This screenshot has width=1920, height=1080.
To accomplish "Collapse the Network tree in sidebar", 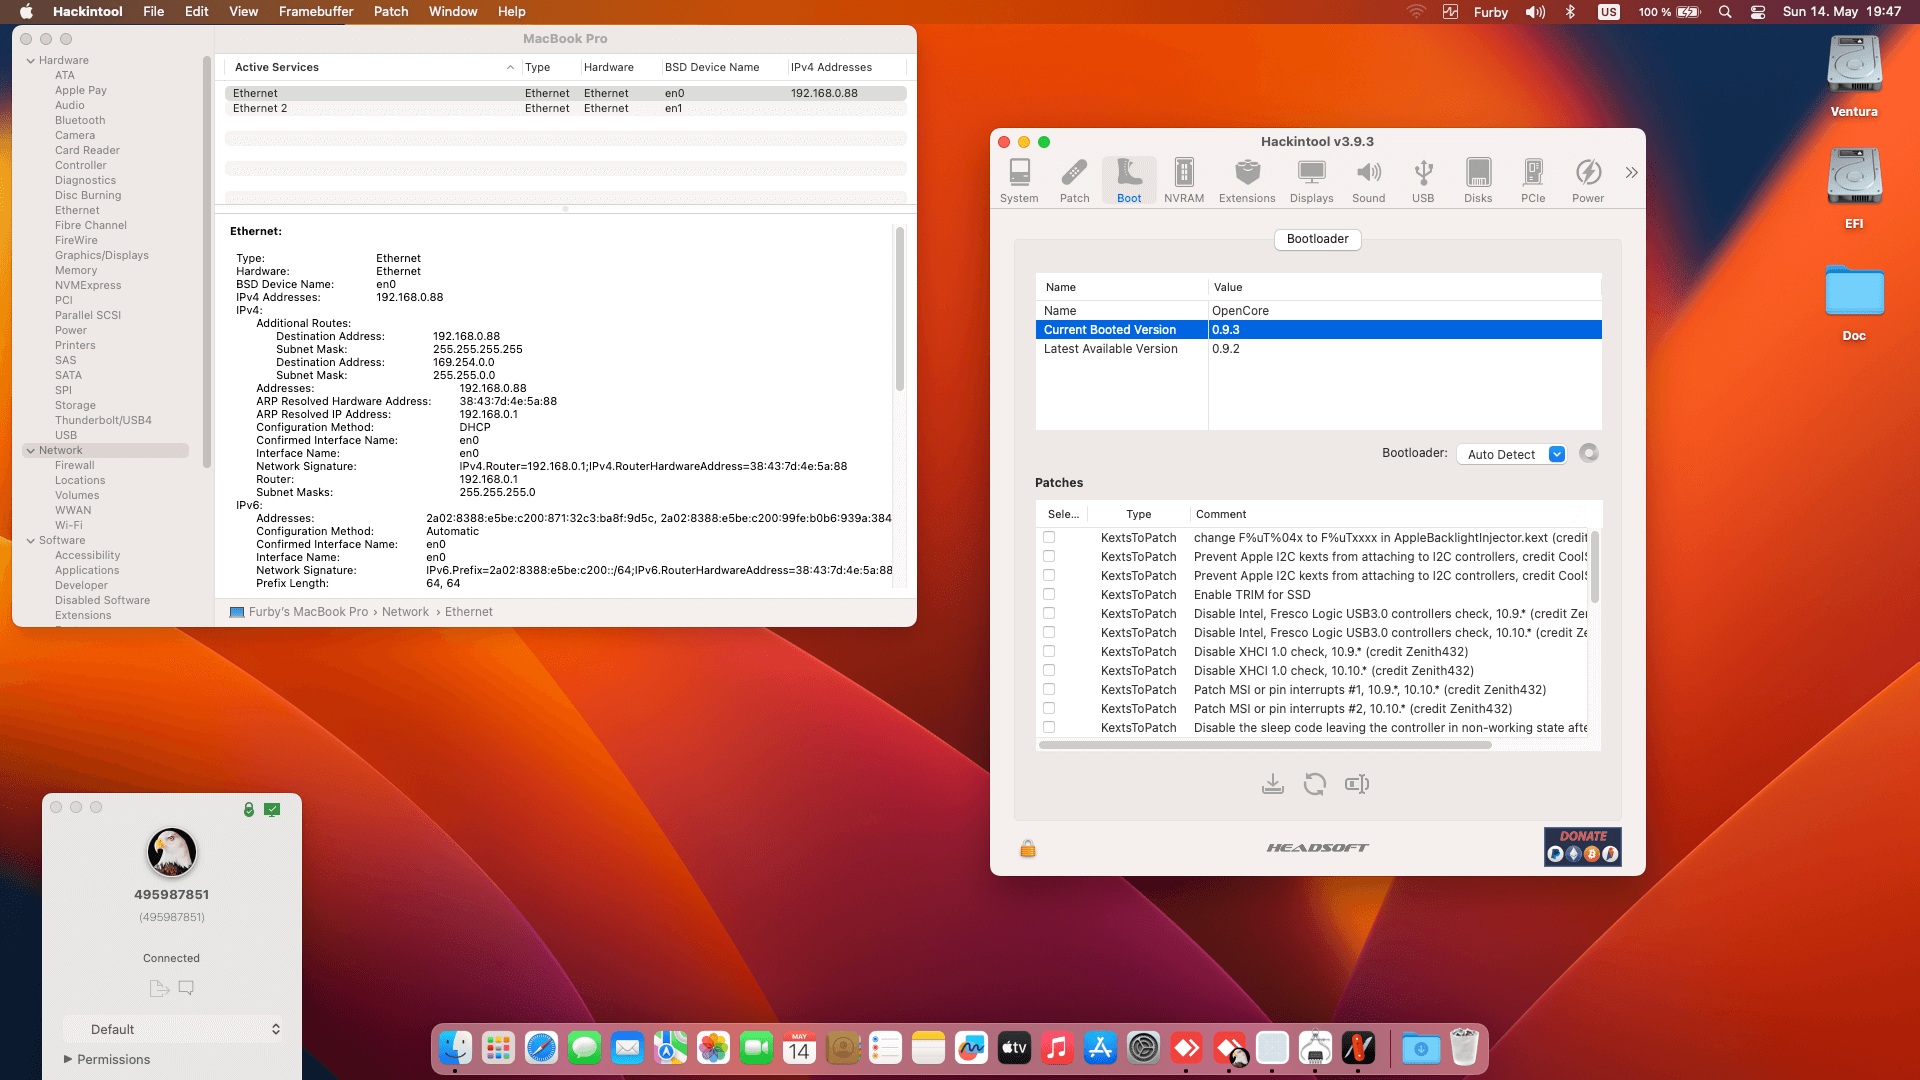I will 31,450.
